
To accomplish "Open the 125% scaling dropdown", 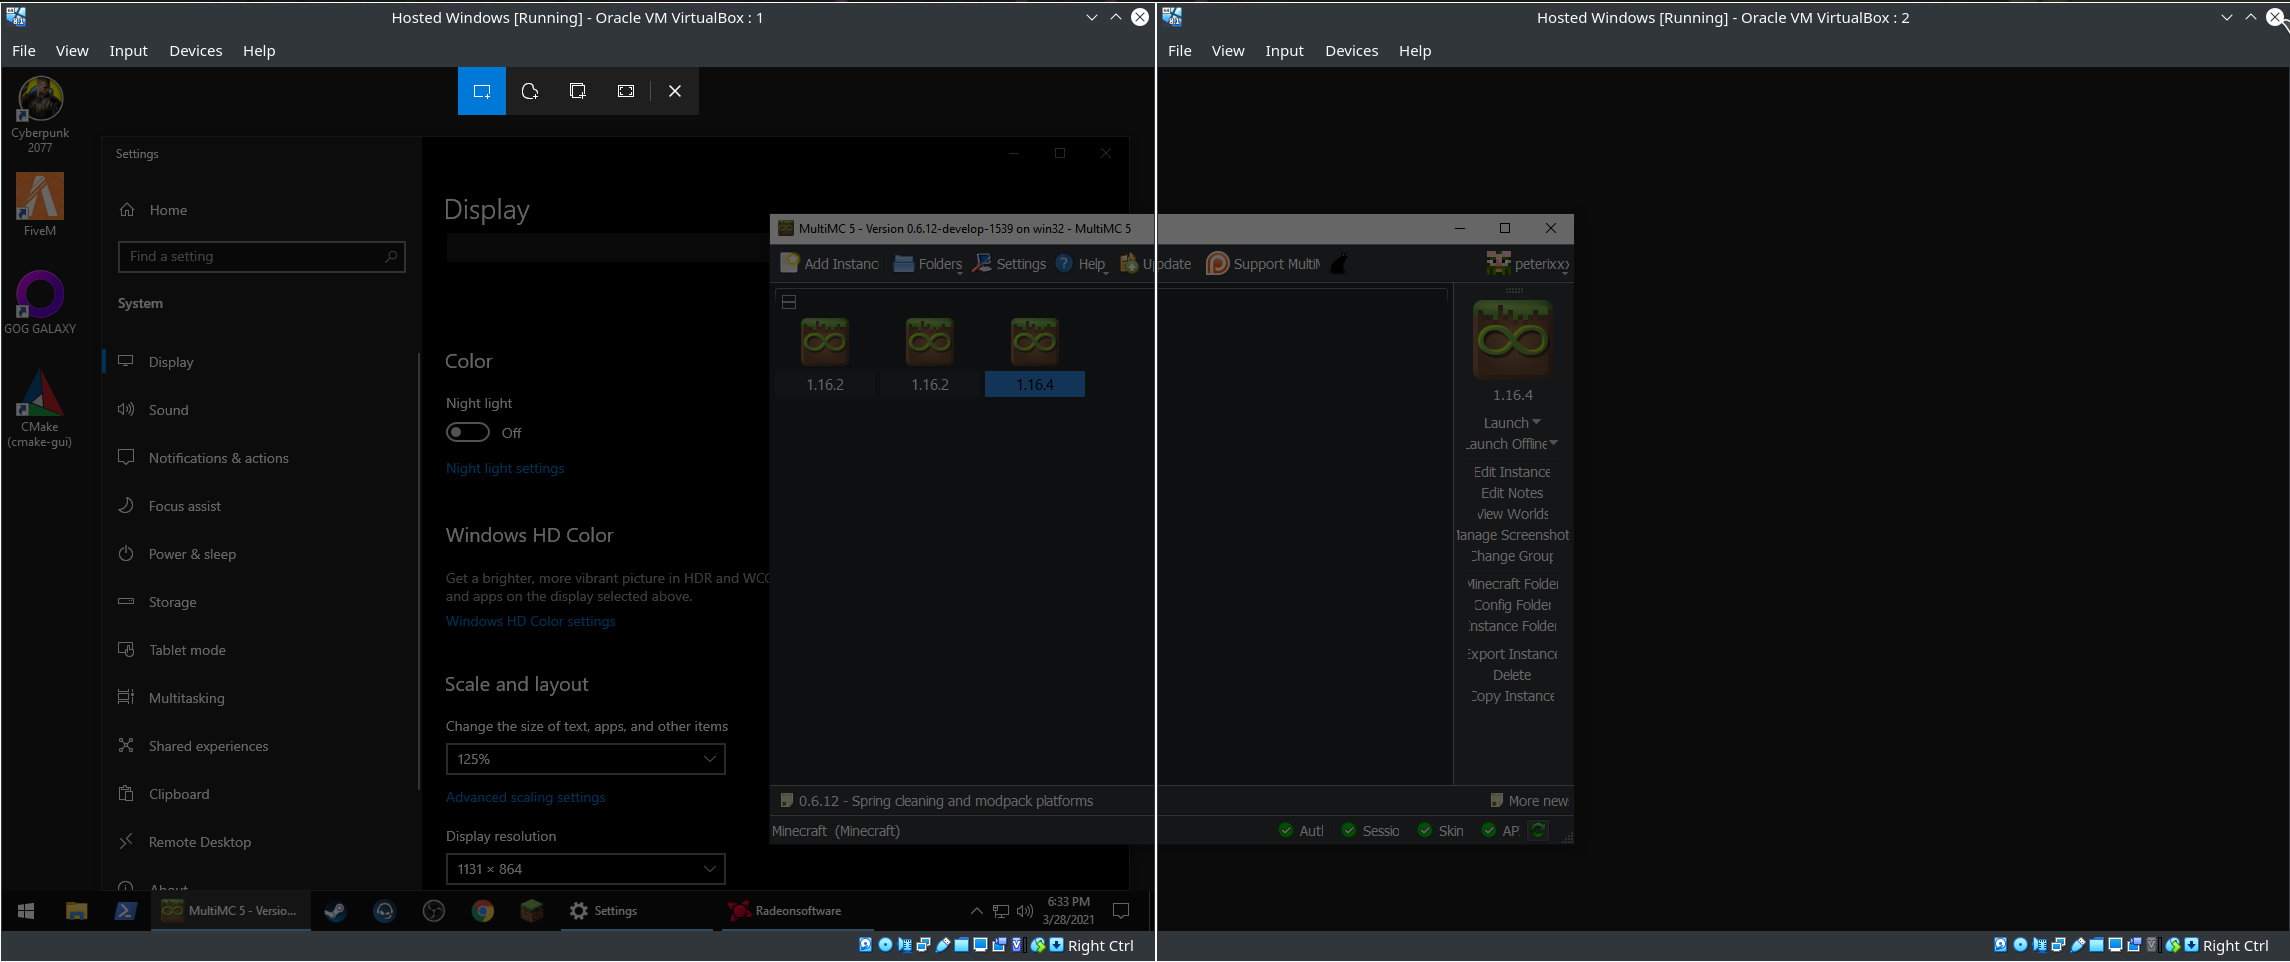I will (585, 758).
